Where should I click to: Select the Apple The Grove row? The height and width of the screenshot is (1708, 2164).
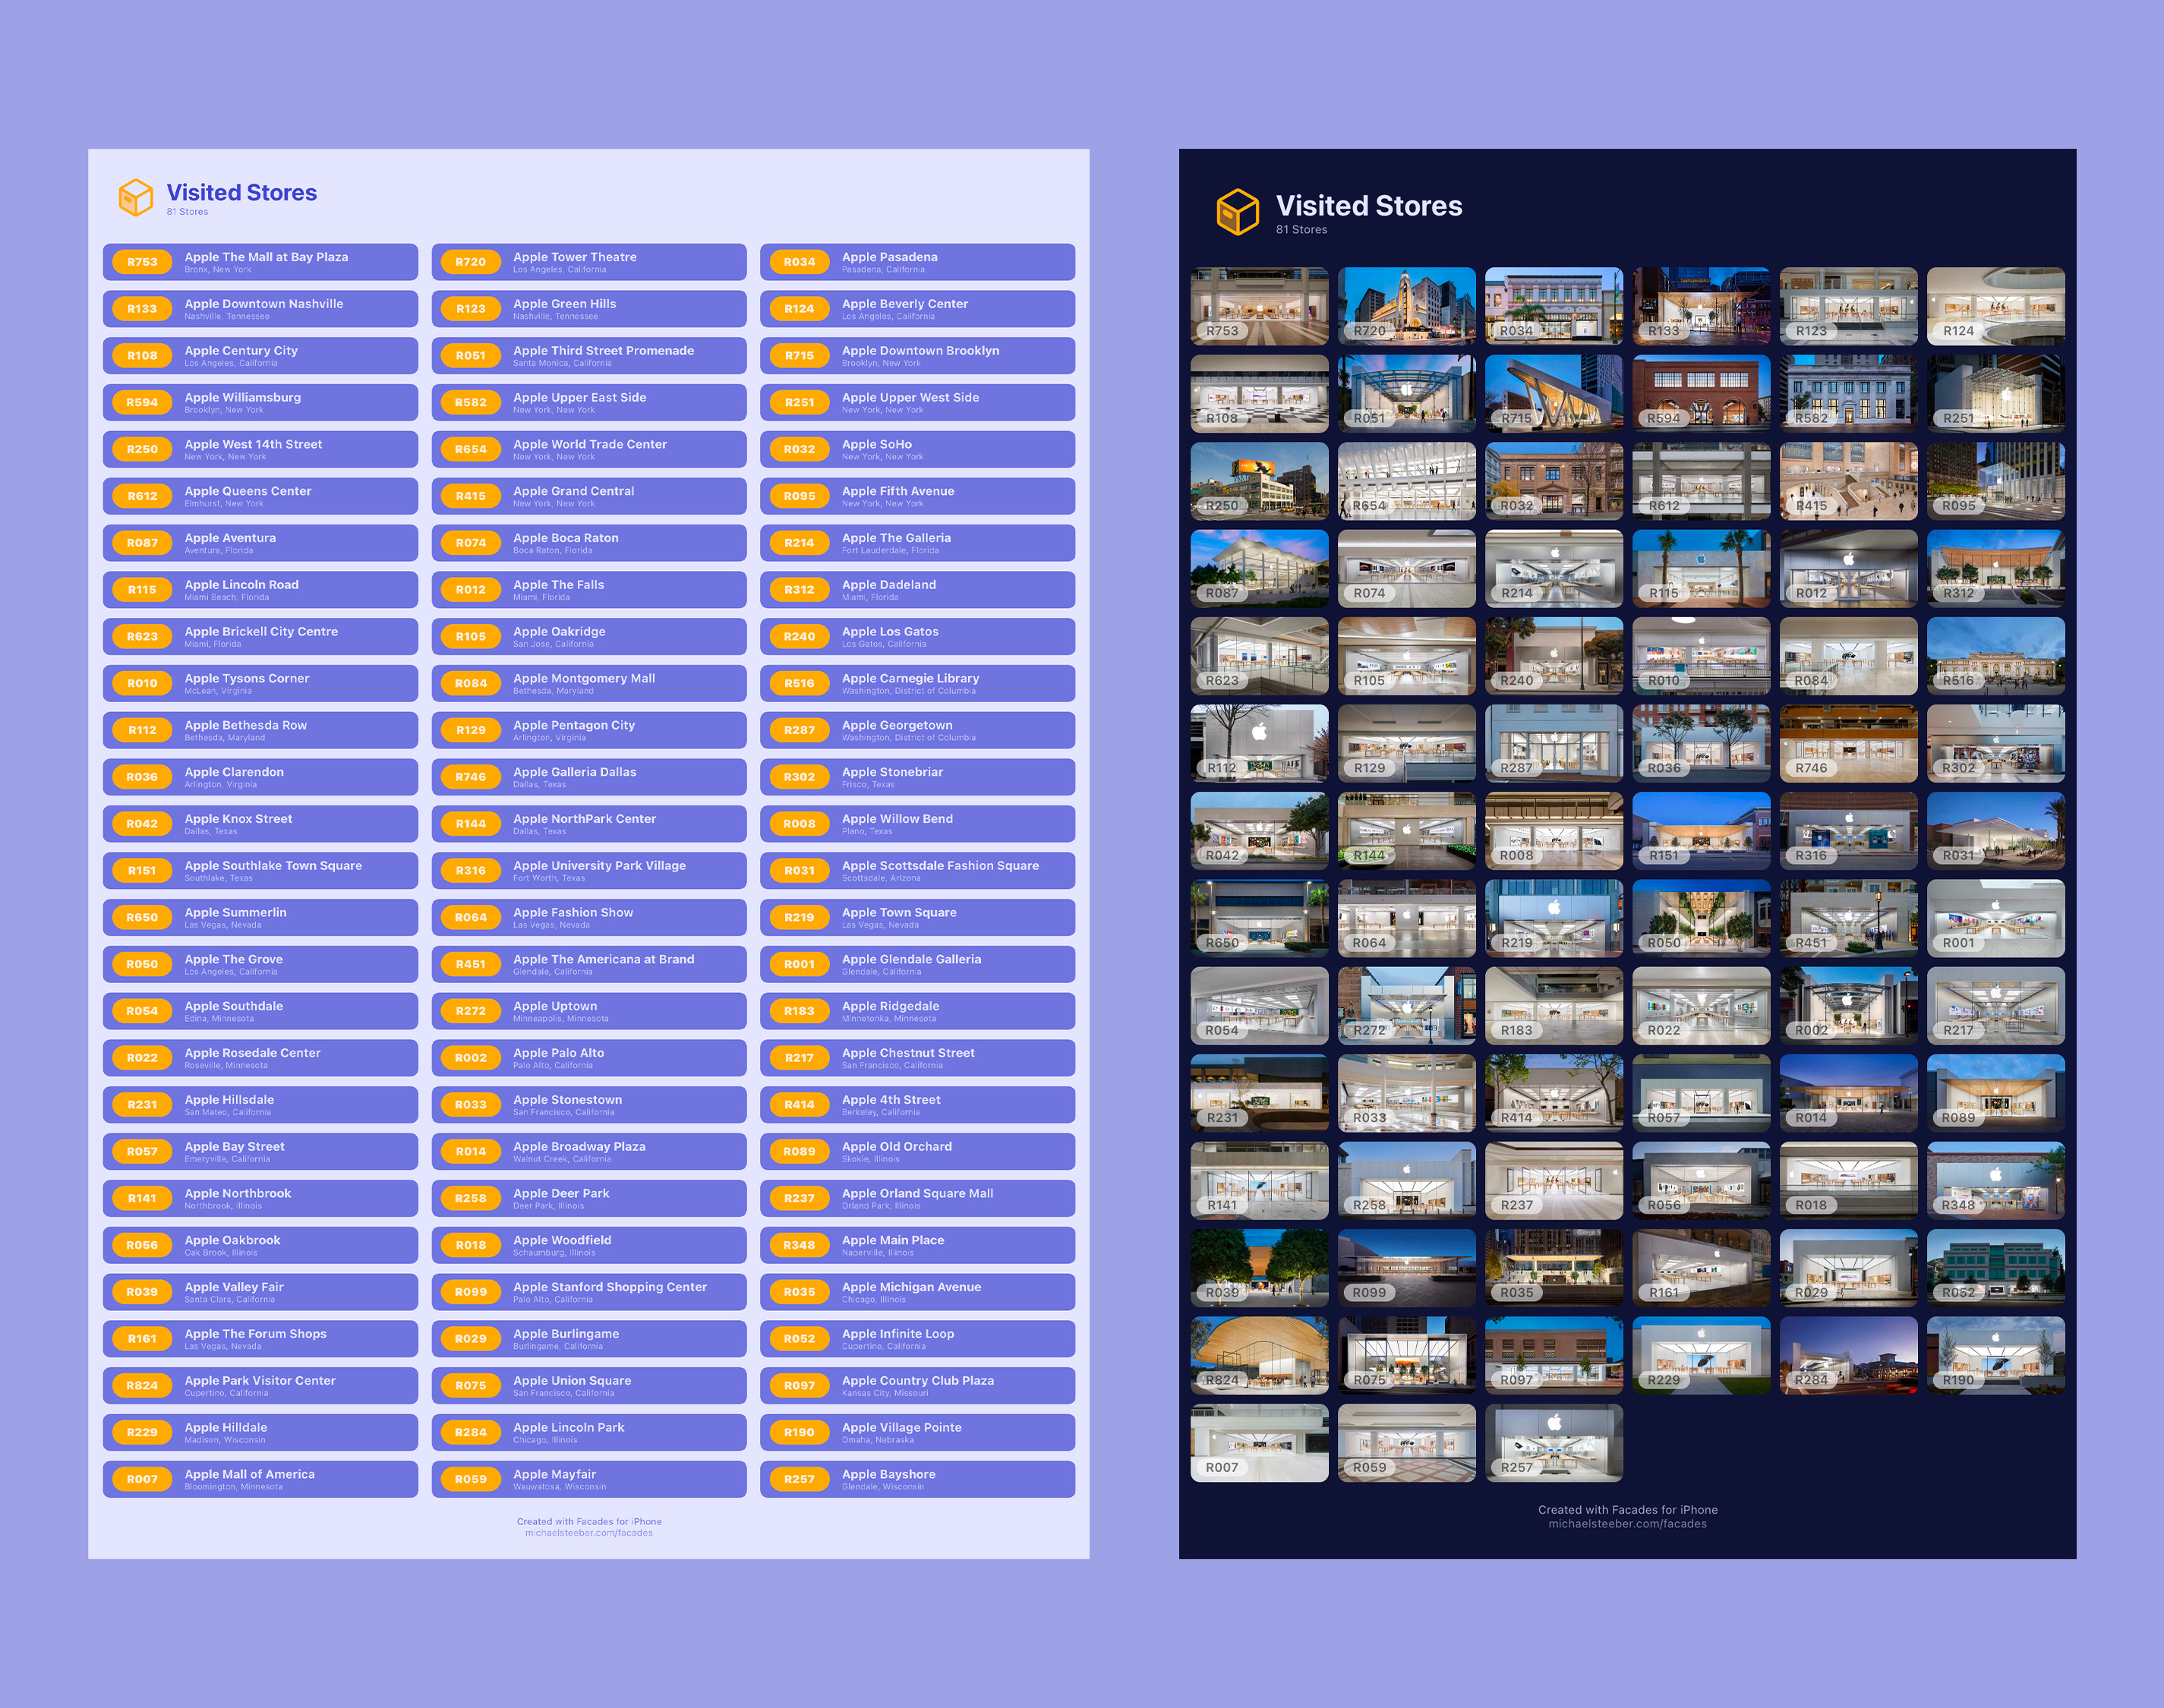coord(260,964)
